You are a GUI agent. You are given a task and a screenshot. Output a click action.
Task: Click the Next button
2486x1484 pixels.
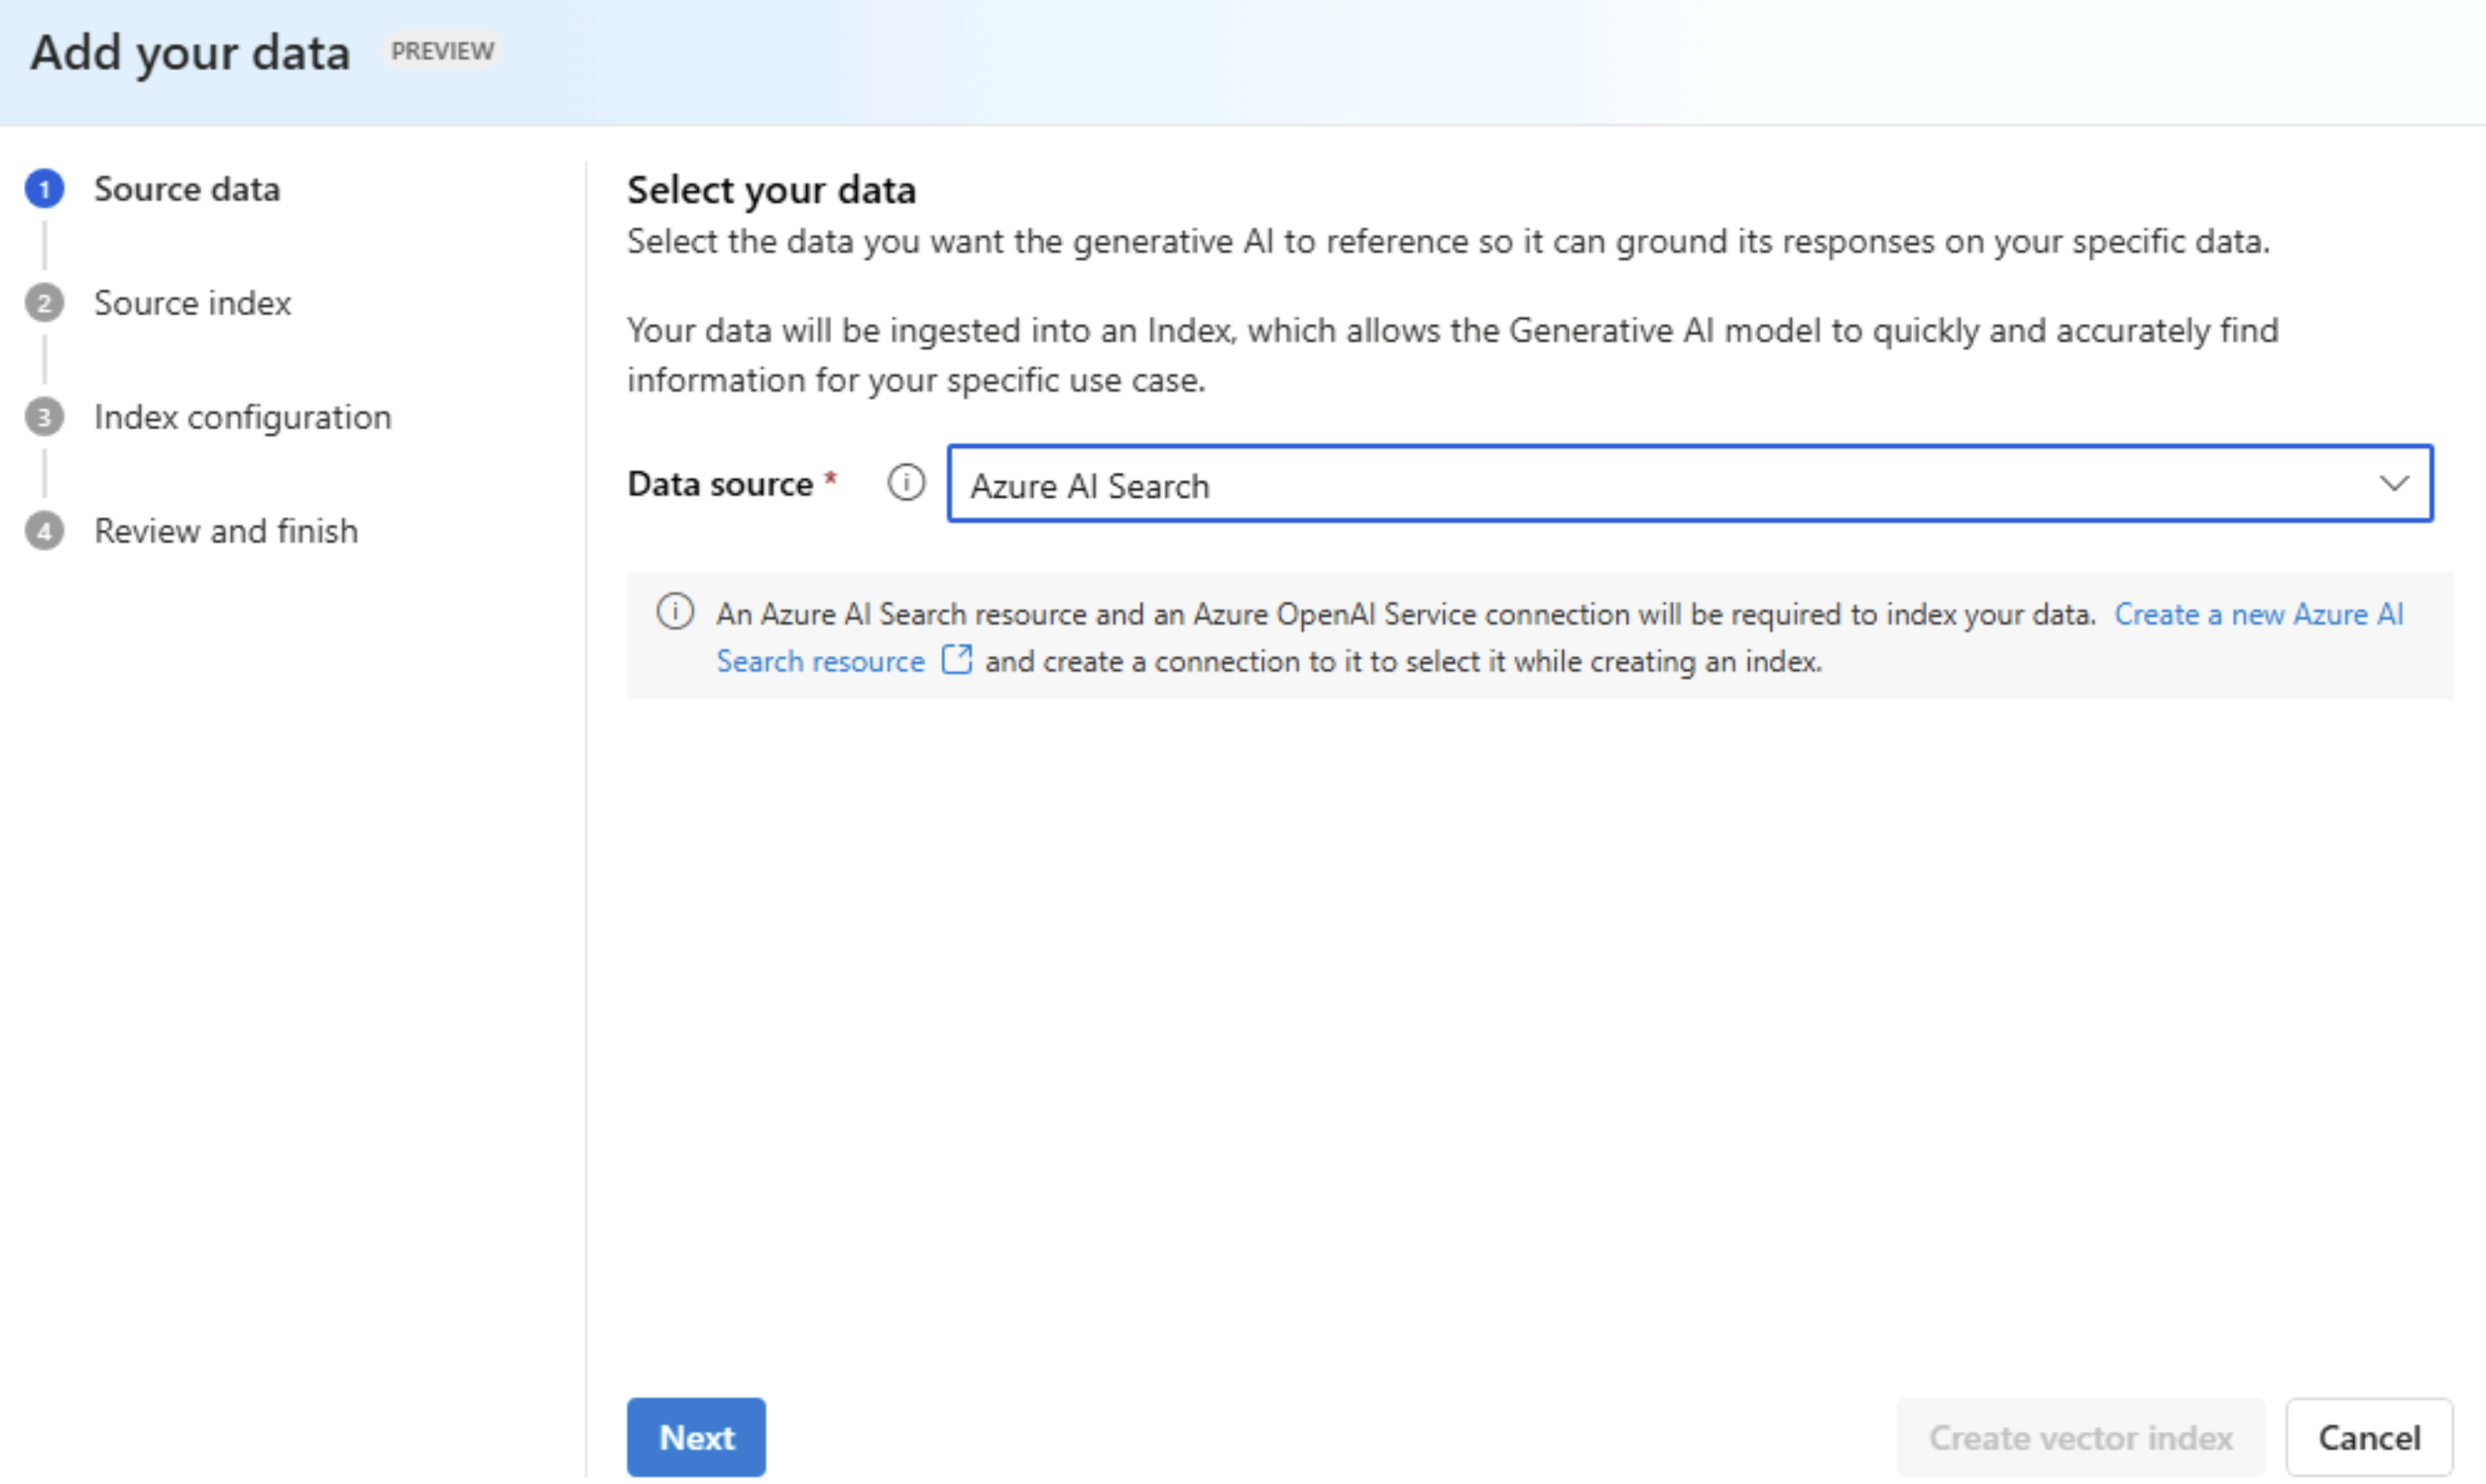(696, 1437)
